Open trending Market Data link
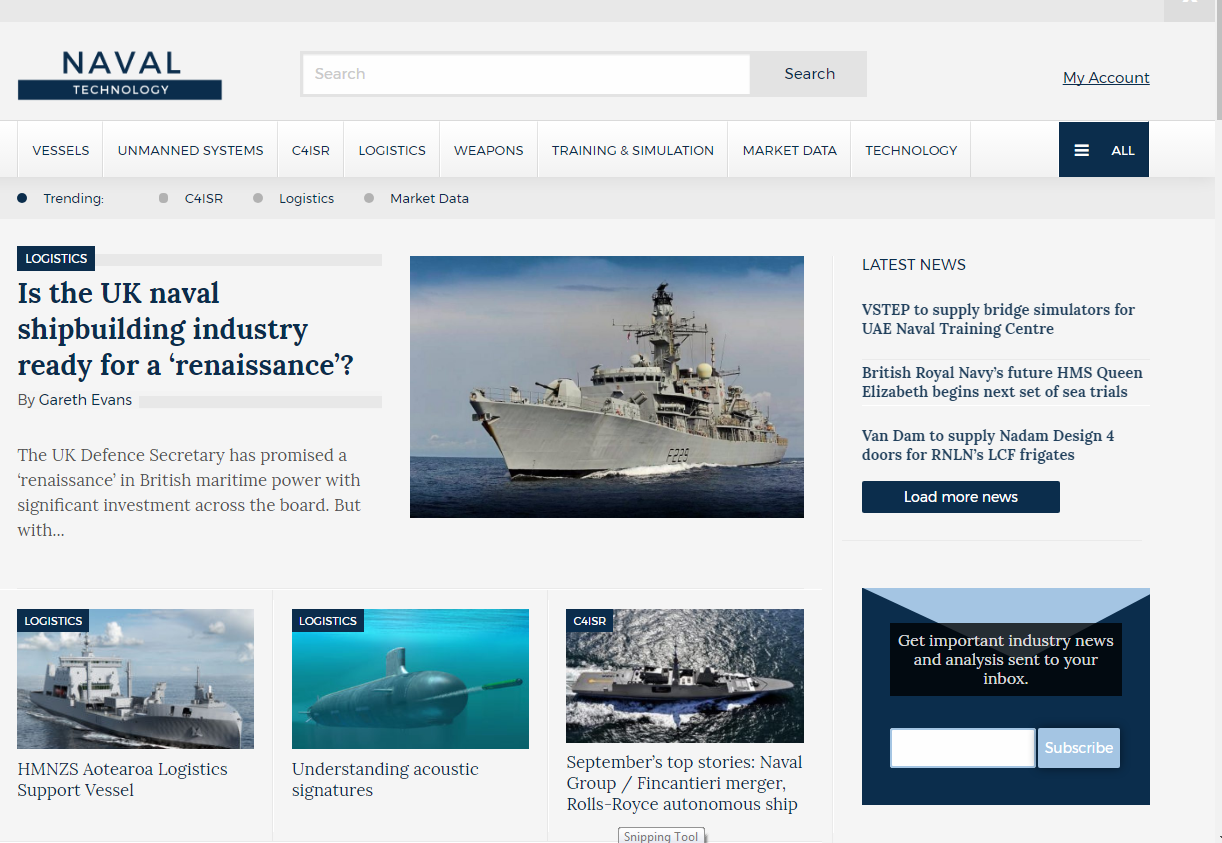1222x843 pixels. pyautogui.click(x=429, y=199)
